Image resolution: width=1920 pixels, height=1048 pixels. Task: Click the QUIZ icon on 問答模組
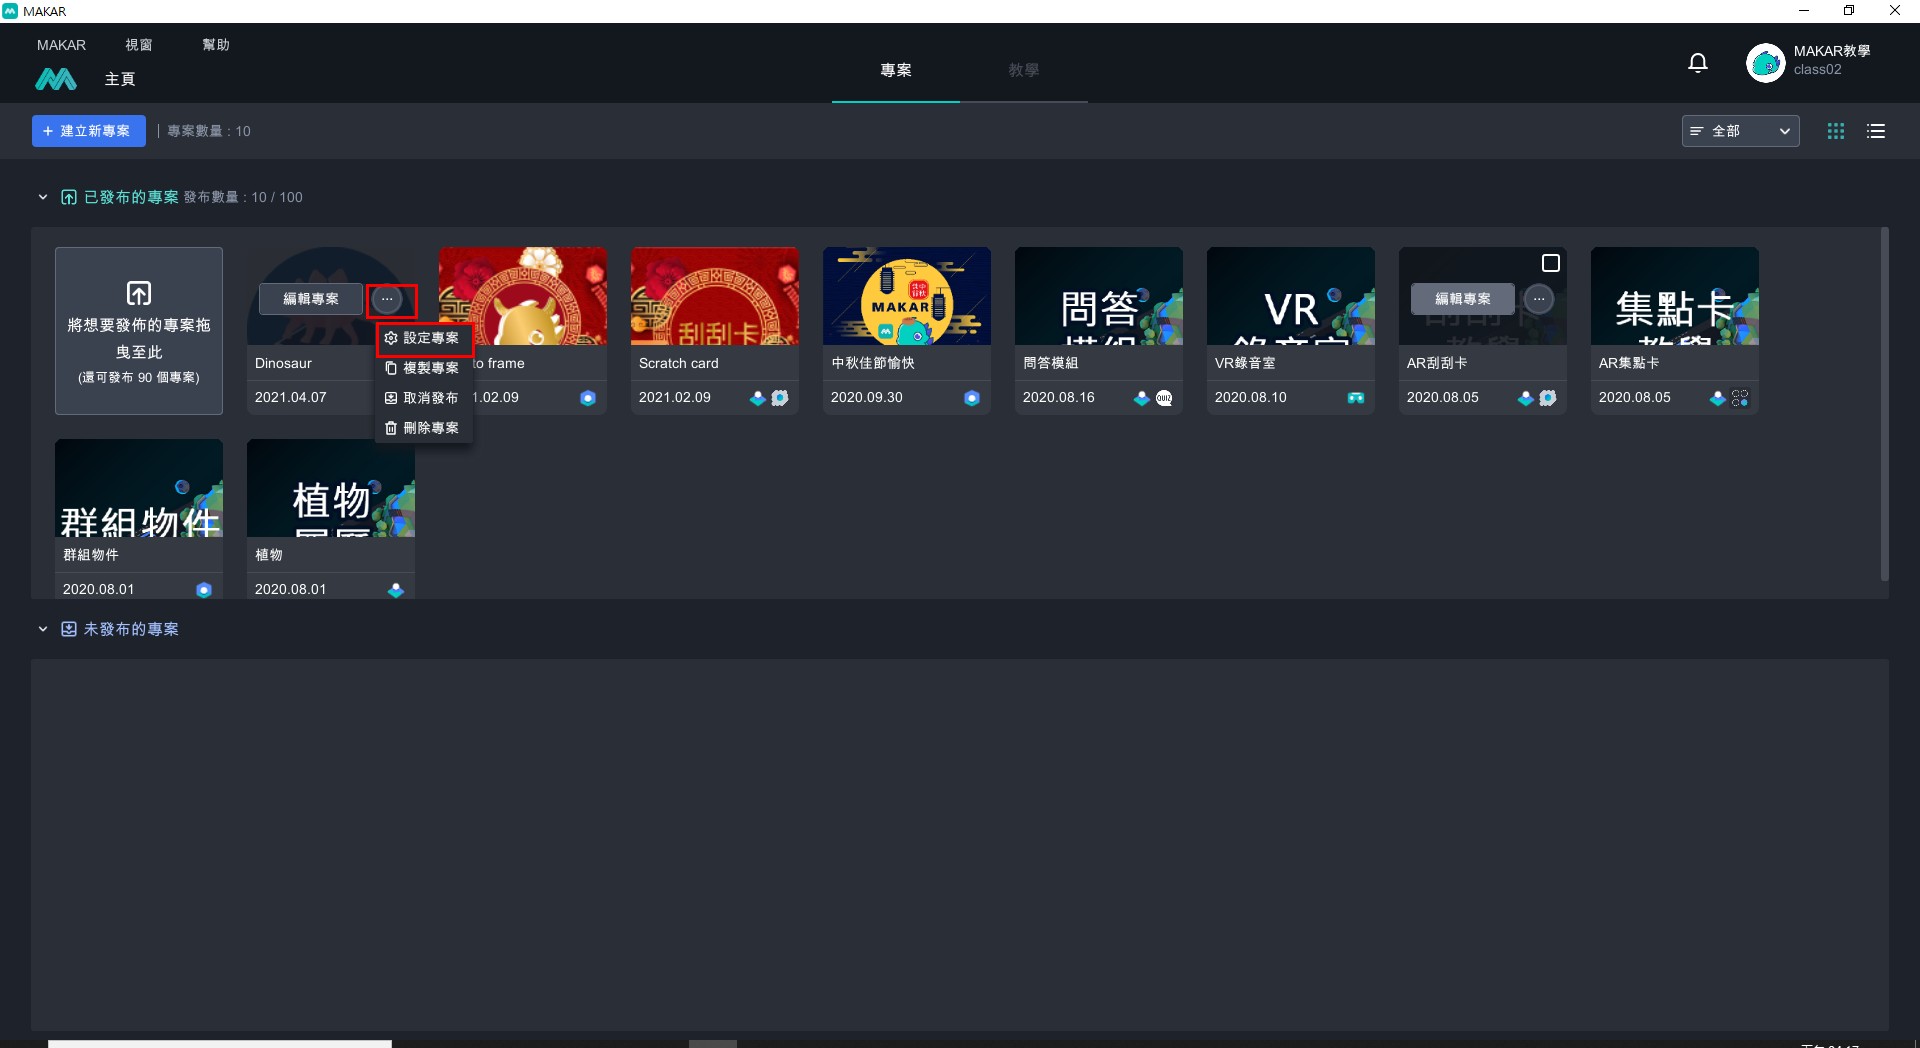click(x=1164, y=398)
